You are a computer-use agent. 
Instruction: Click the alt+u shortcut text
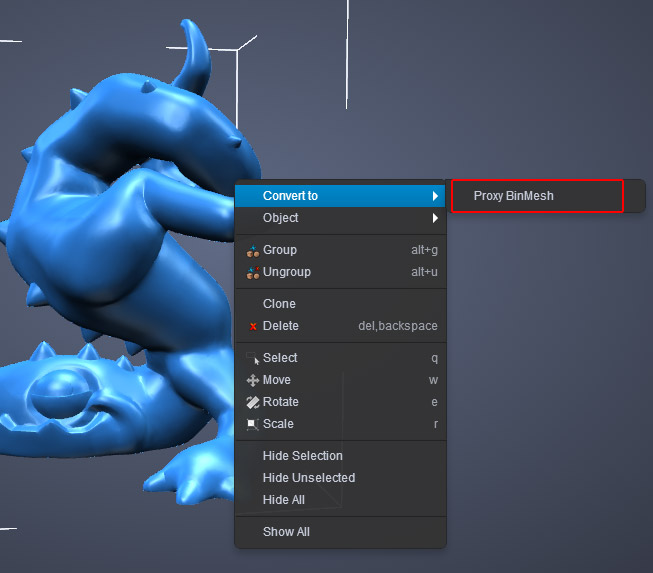tap(424, 272)
